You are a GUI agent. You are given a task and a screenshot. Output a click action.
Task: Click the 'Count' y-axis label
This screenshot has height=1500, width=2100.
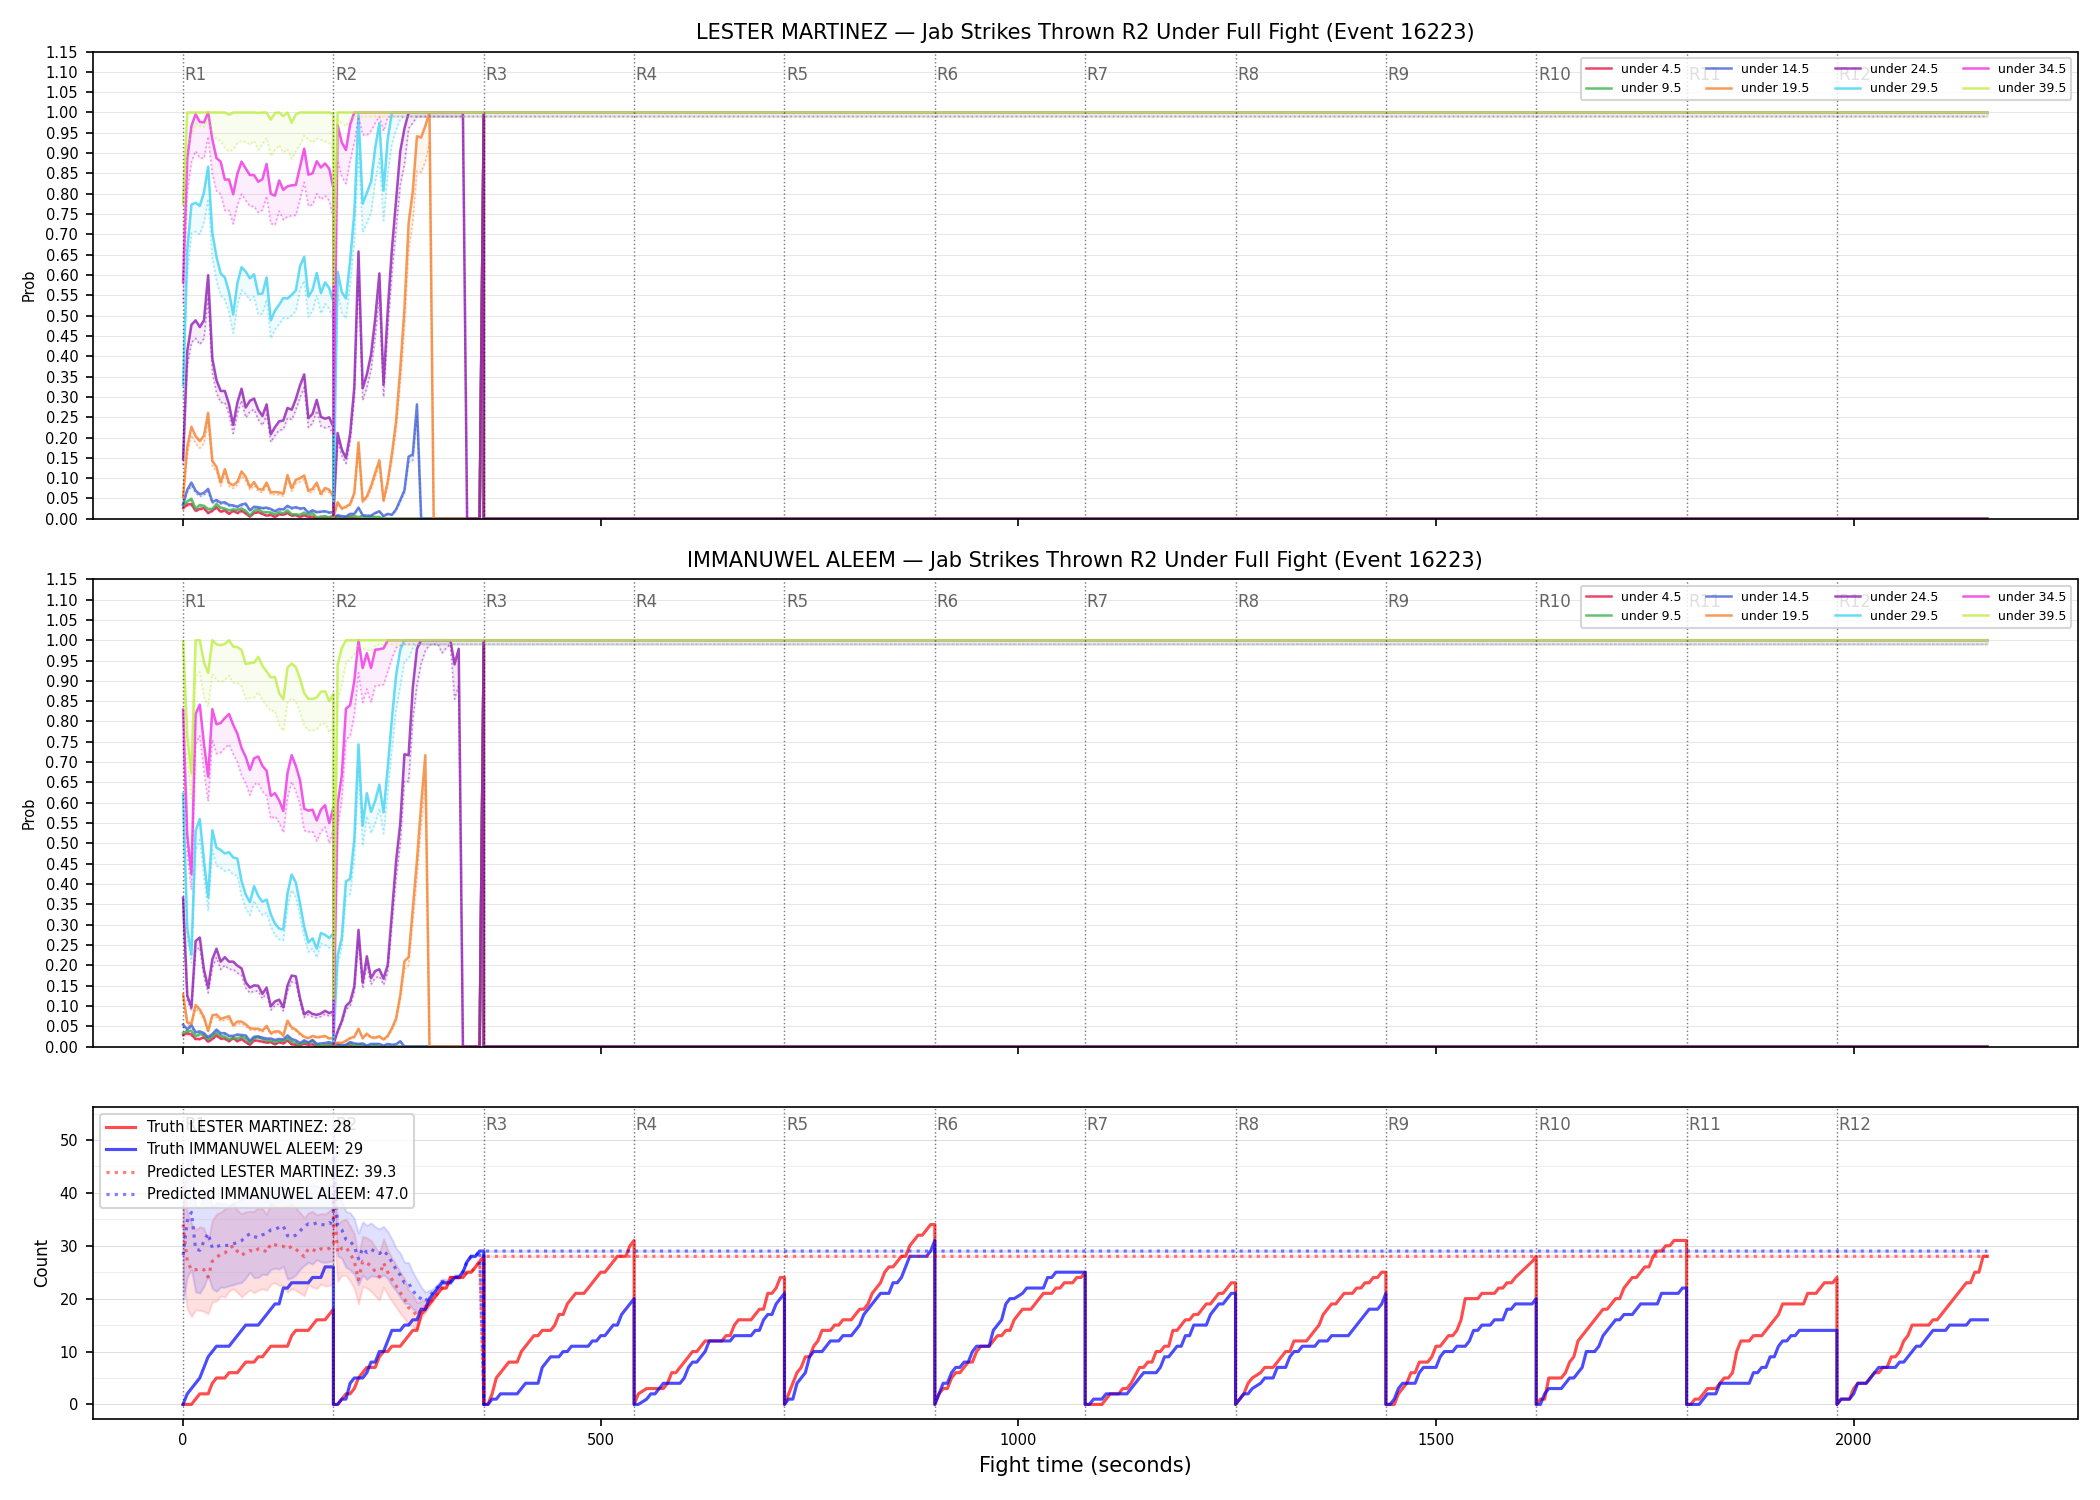point(41,1263)
